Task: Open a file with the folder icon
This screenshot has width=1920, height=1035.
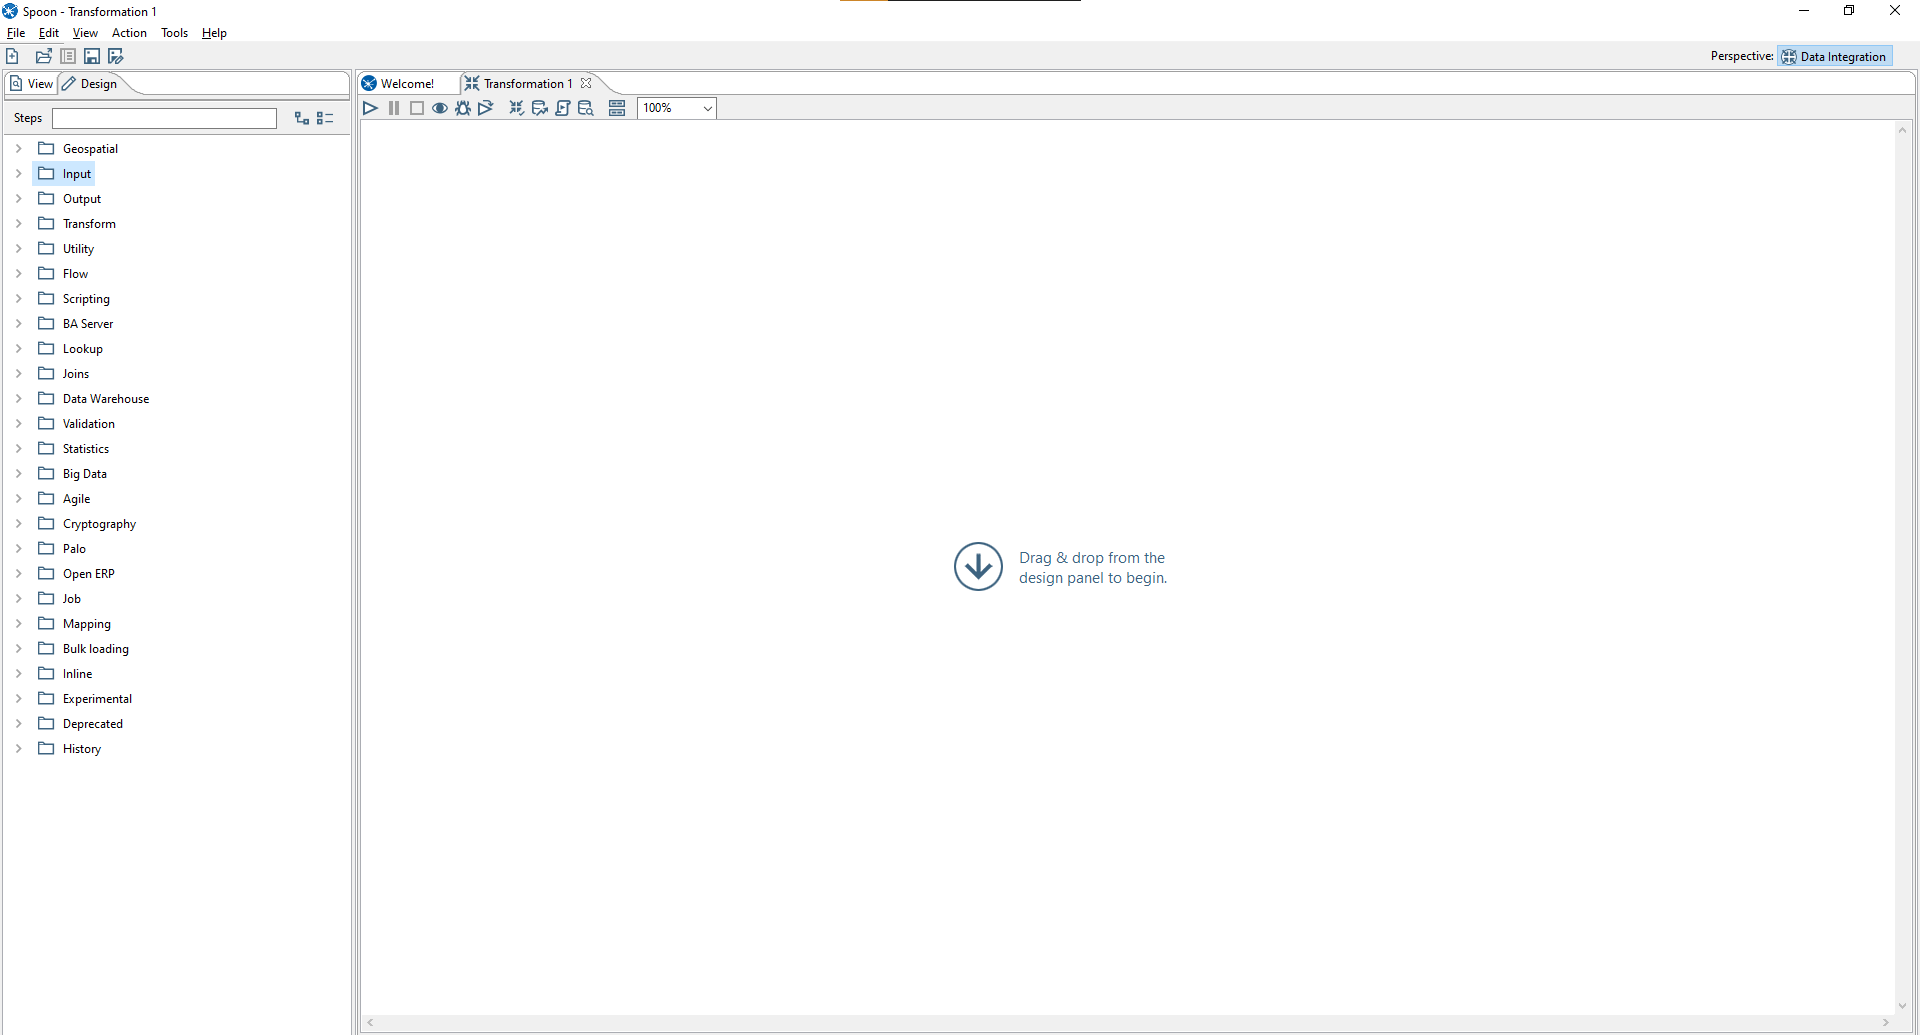Action: point(44,56)
